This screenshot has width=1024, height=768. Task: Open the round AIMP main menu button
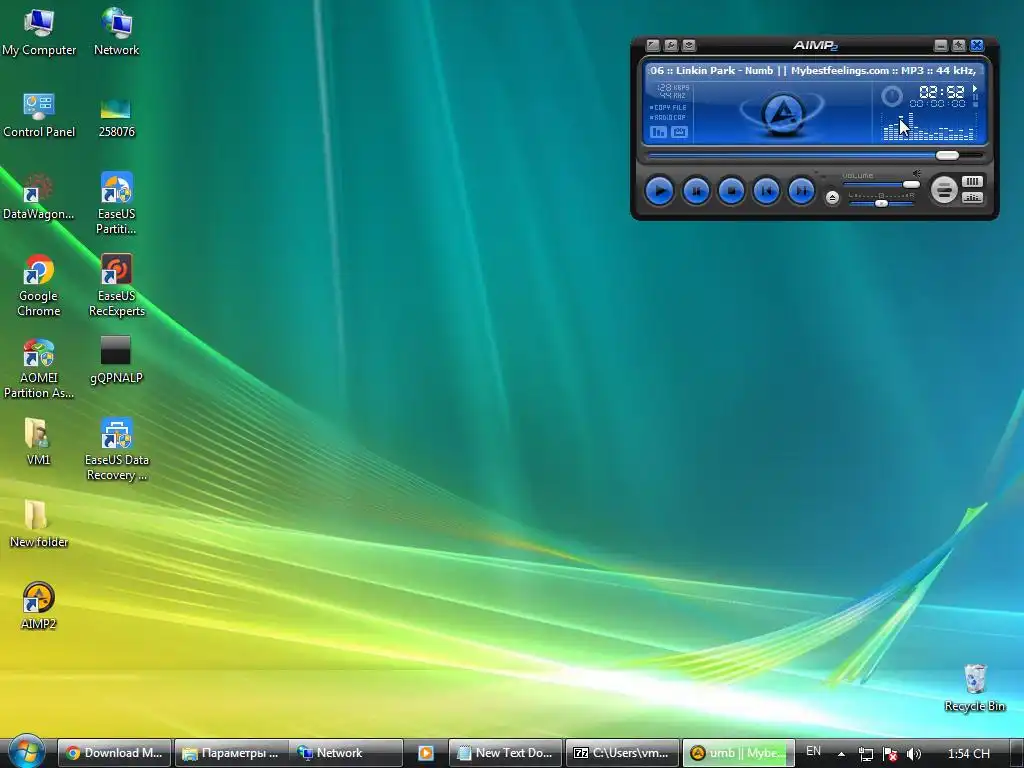click(x=944, y=190)
